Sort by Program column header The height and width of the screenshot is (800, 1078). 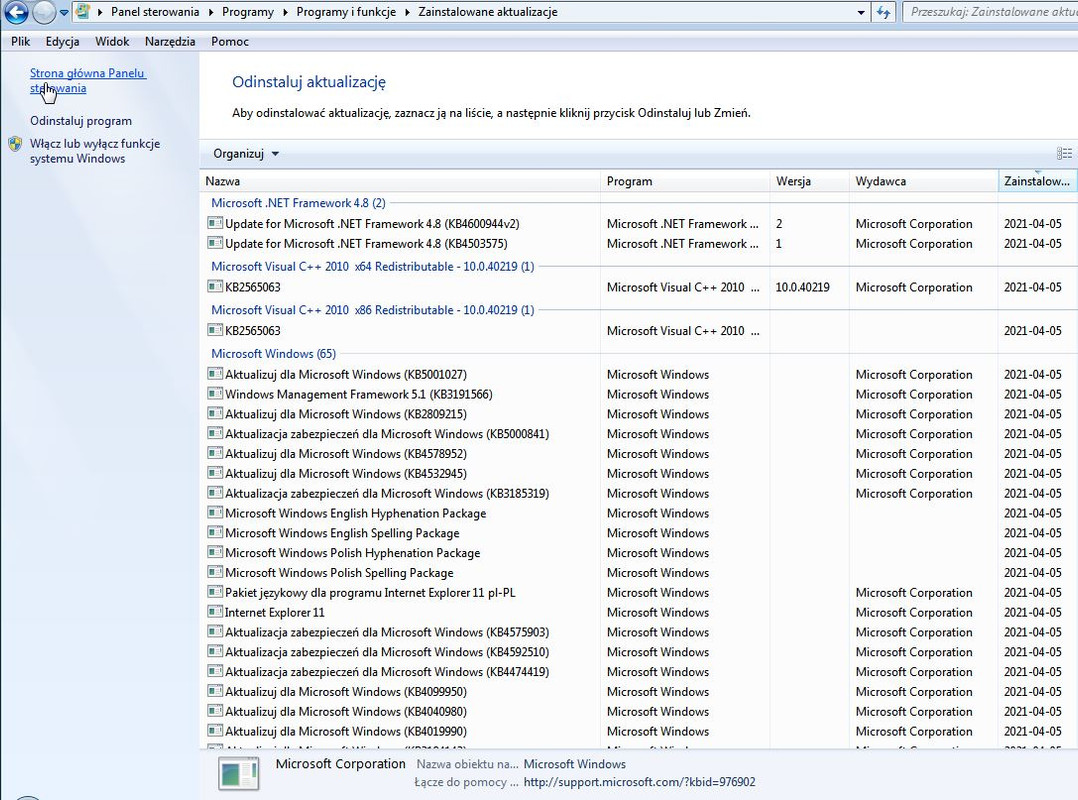(685, 181)
